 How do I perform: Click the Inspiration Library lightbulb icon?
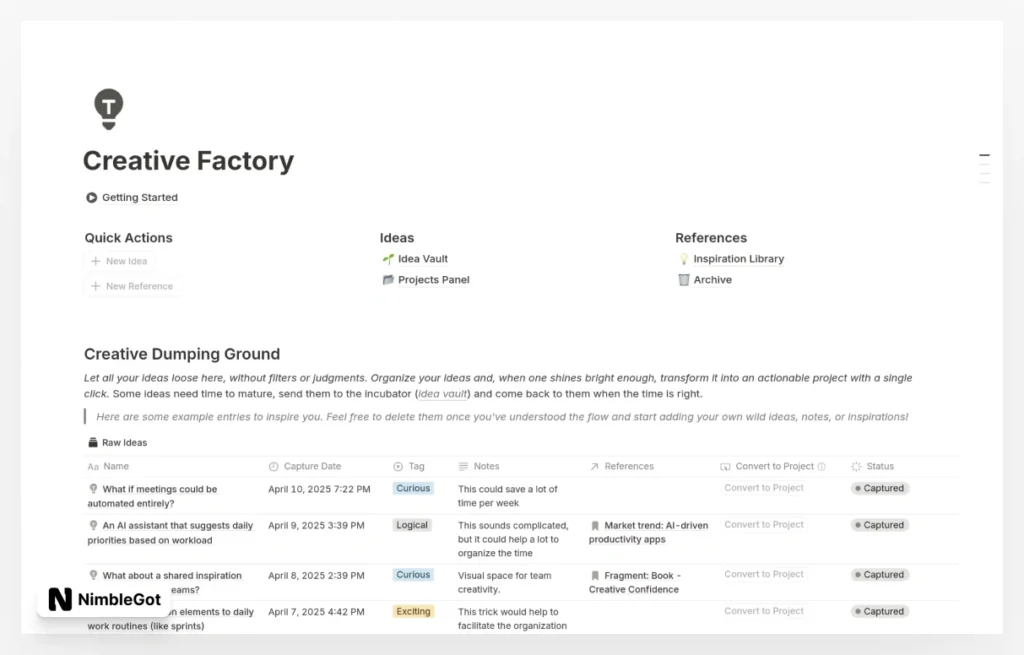[684, 259]
